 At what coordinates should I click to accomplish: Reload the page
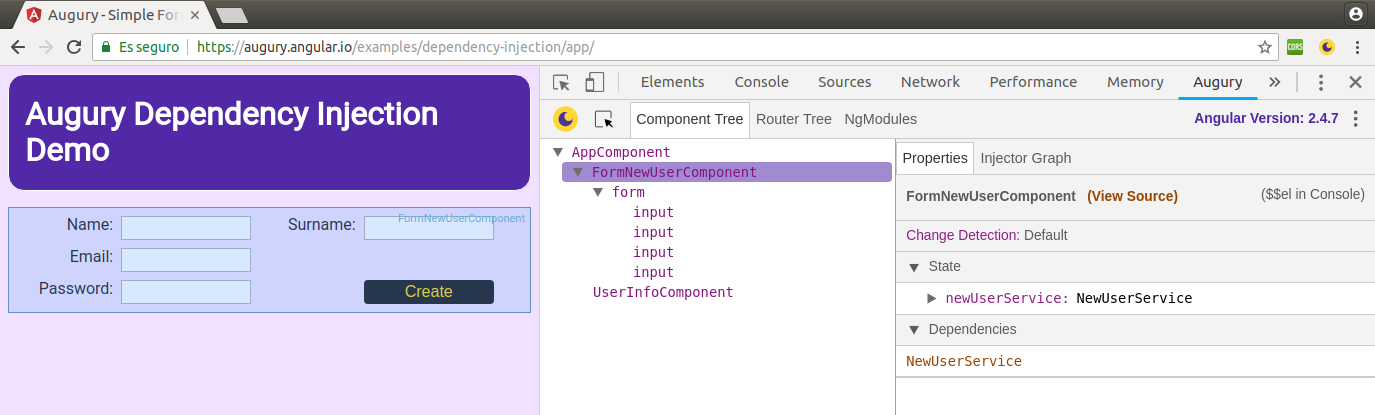[73, 47]
